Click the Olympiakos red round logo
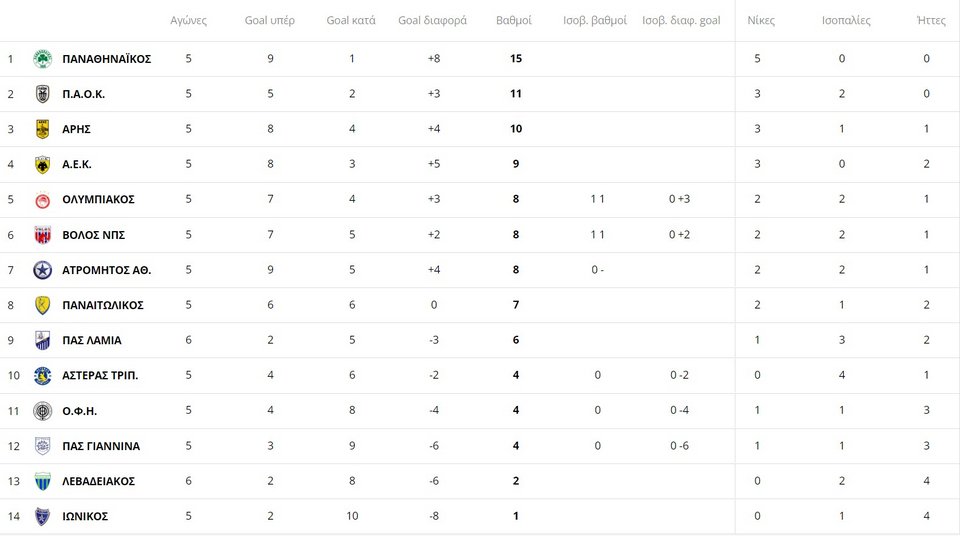Image resolution: width=960 pixels, height=536 pixels. click(42, 200)
